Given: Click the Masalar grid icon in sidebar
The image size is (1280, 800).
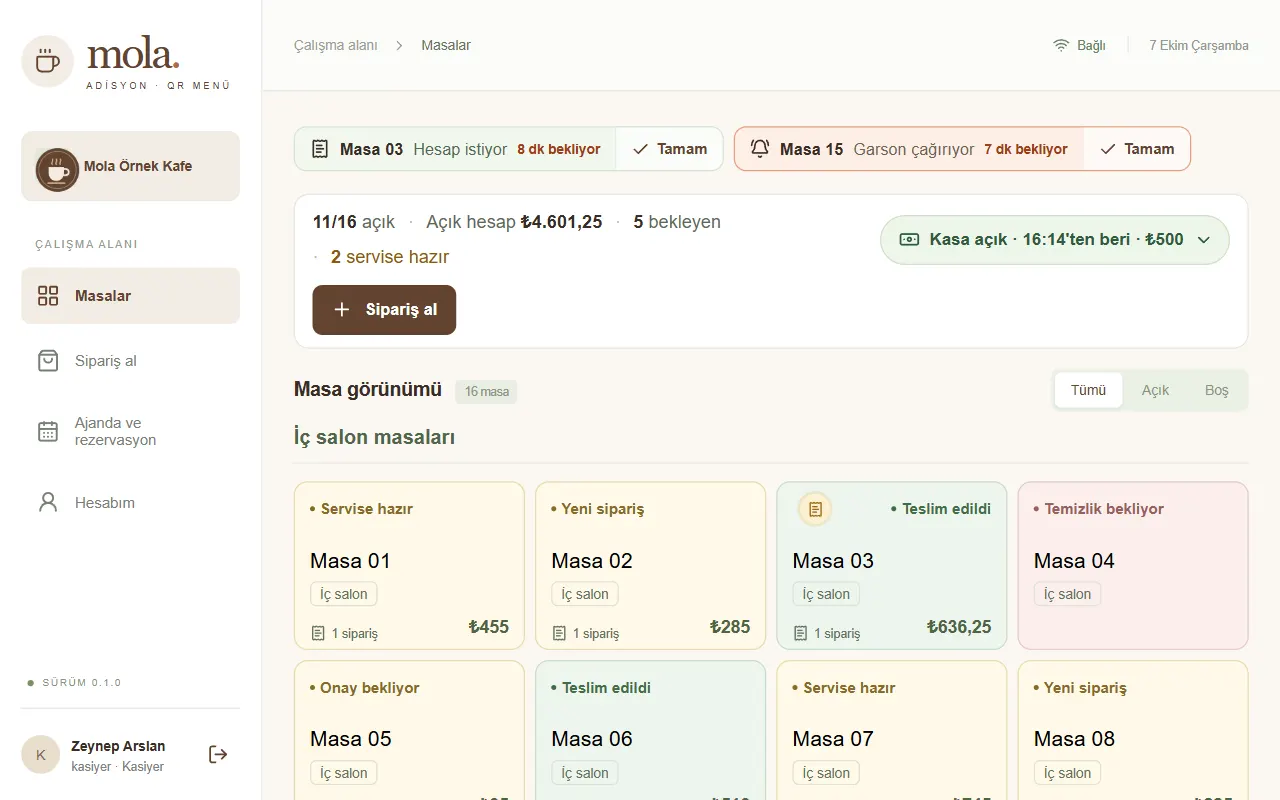Looking at the screenshot, I should [x=48, y=296].
